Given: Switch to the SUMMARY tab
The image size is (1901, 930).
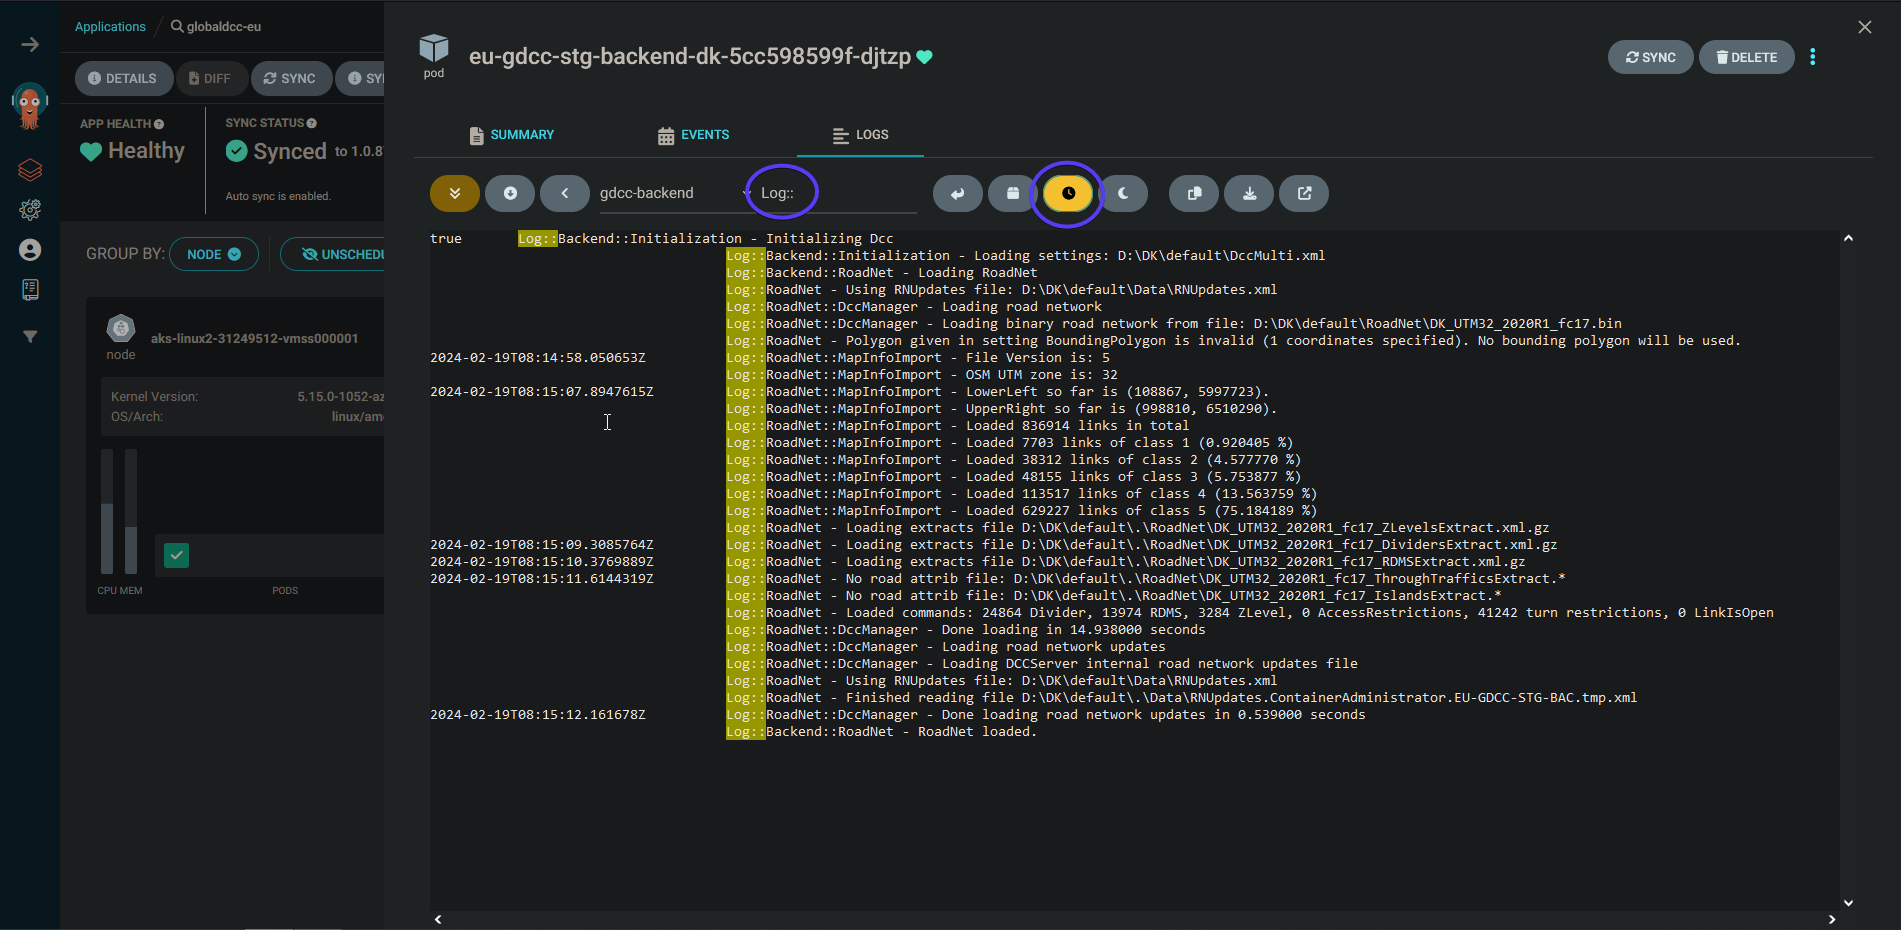Looking at the screenshot, I should pyautogui.click(x=511, y=135).
